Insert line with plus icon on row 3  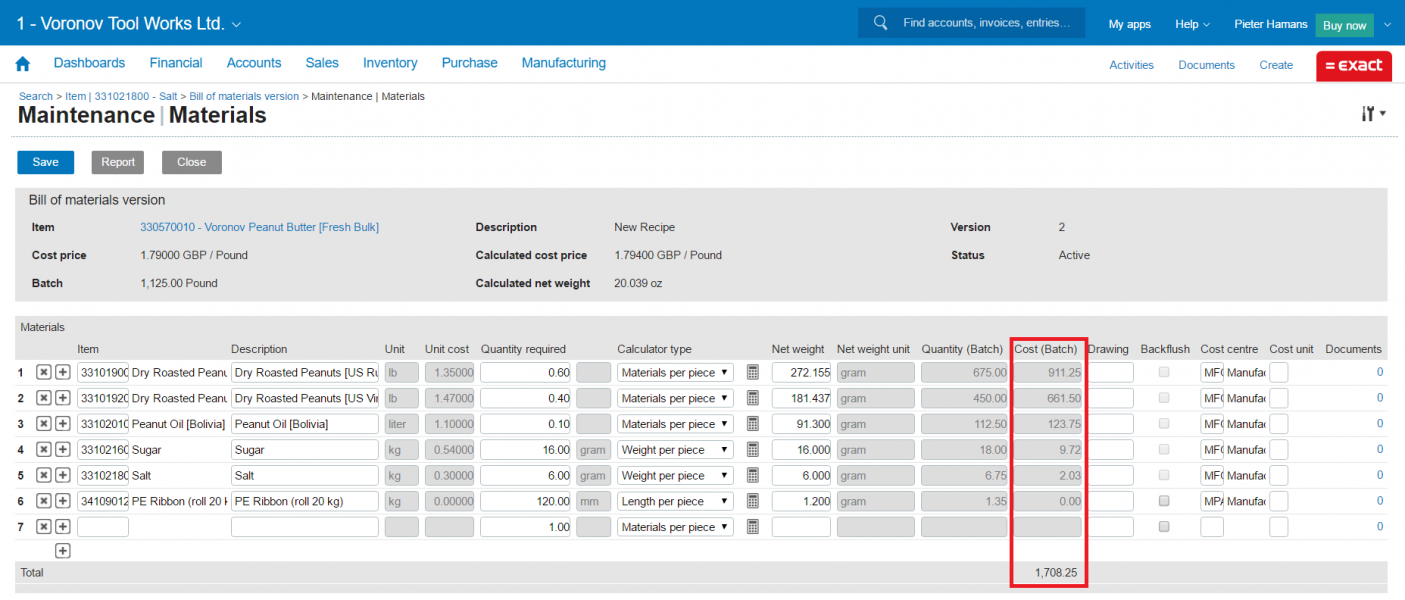62,424
